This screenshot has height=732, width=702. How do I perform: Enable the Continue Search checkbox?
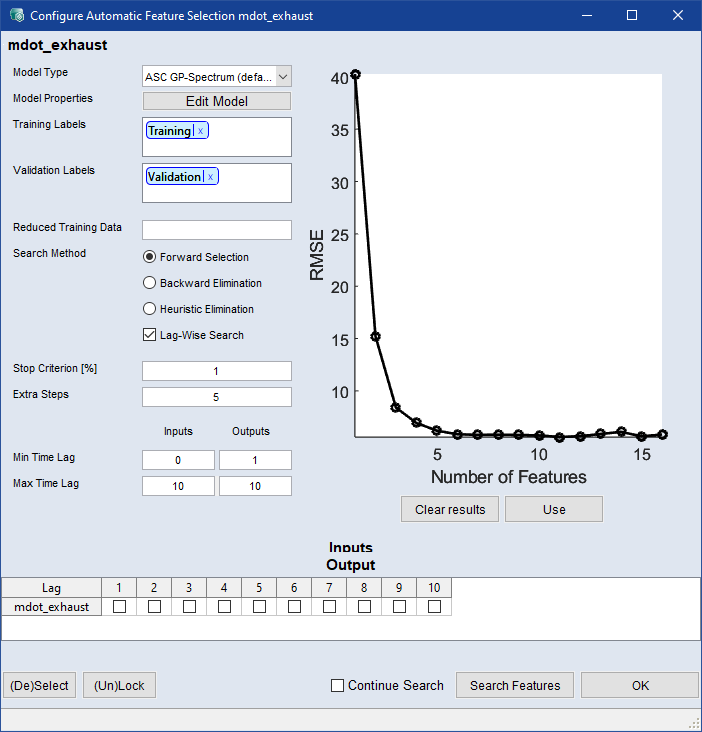pyautogui.click(x=338, y=685)
